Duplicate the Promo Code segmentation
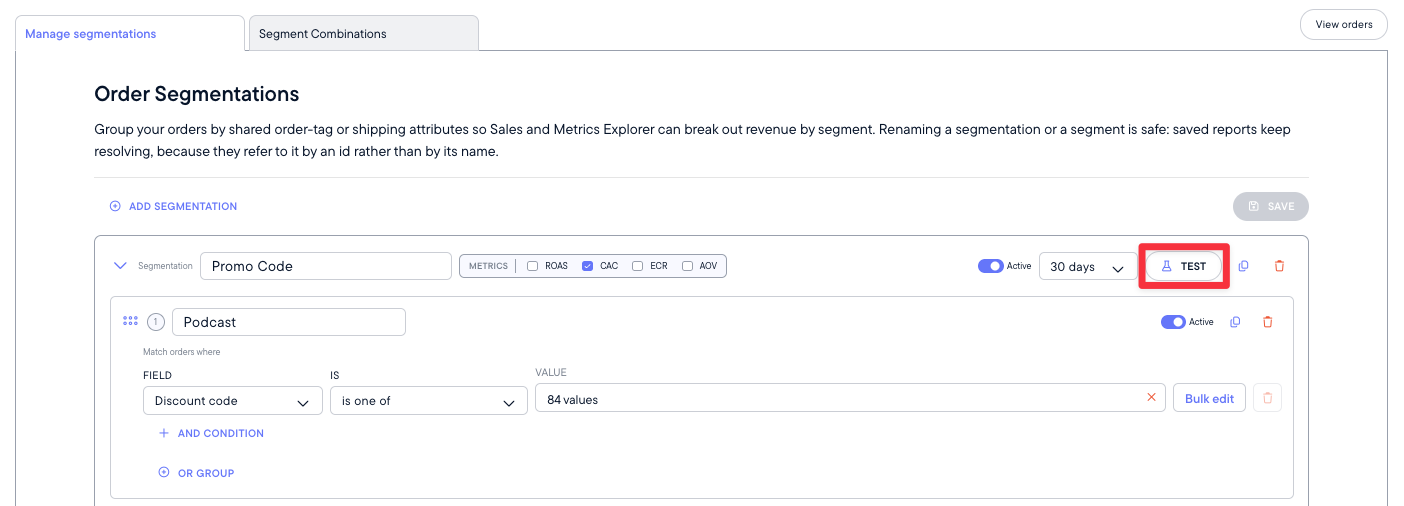The width and height of the screenshot is (1404, 506). 1244,266
